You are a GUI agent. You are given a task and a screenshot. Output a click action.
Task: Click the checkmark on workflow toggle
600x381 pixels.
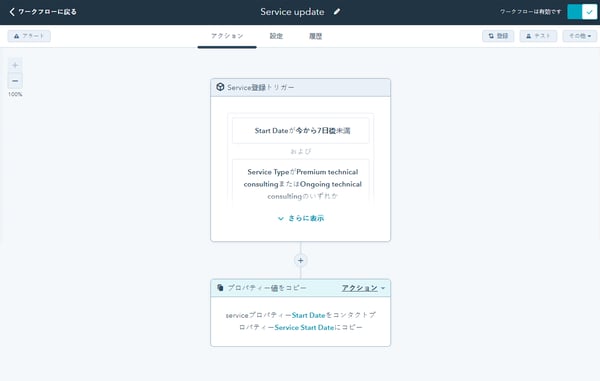(x=589, y=12)
